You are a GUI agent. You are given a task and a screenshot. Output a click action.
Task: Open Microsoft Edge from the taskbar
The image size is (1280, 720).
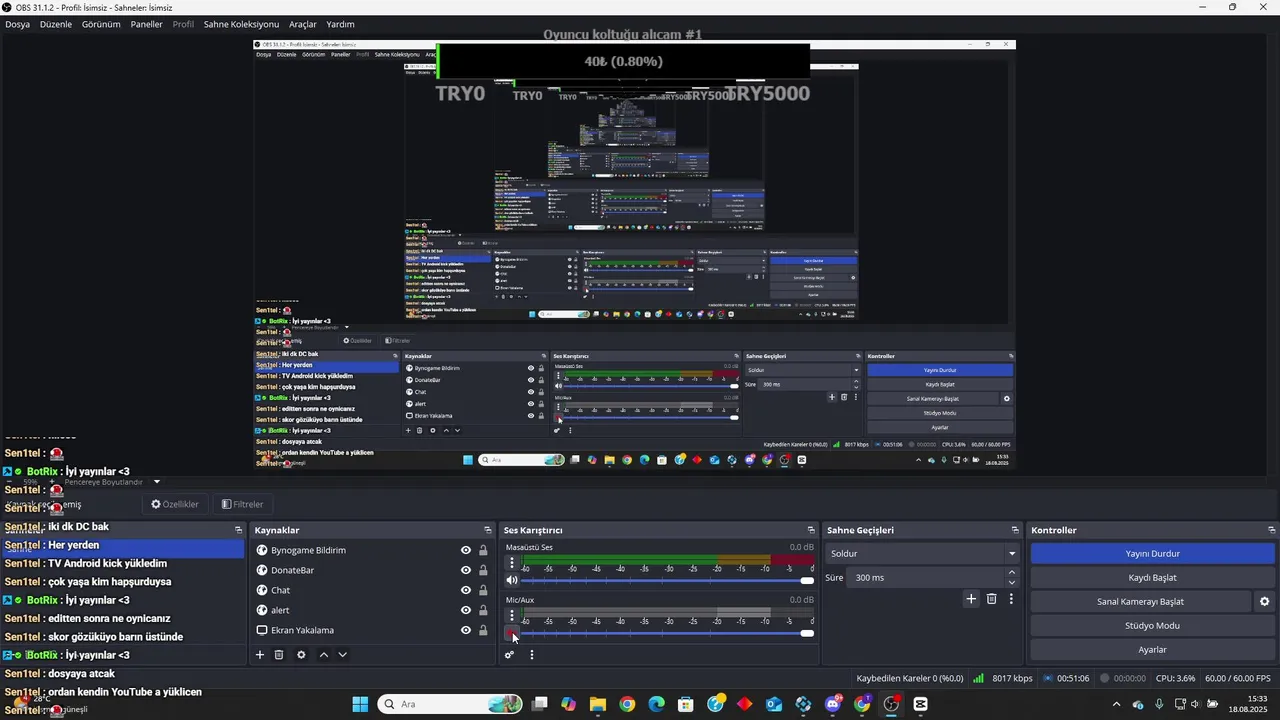point(657,704)
